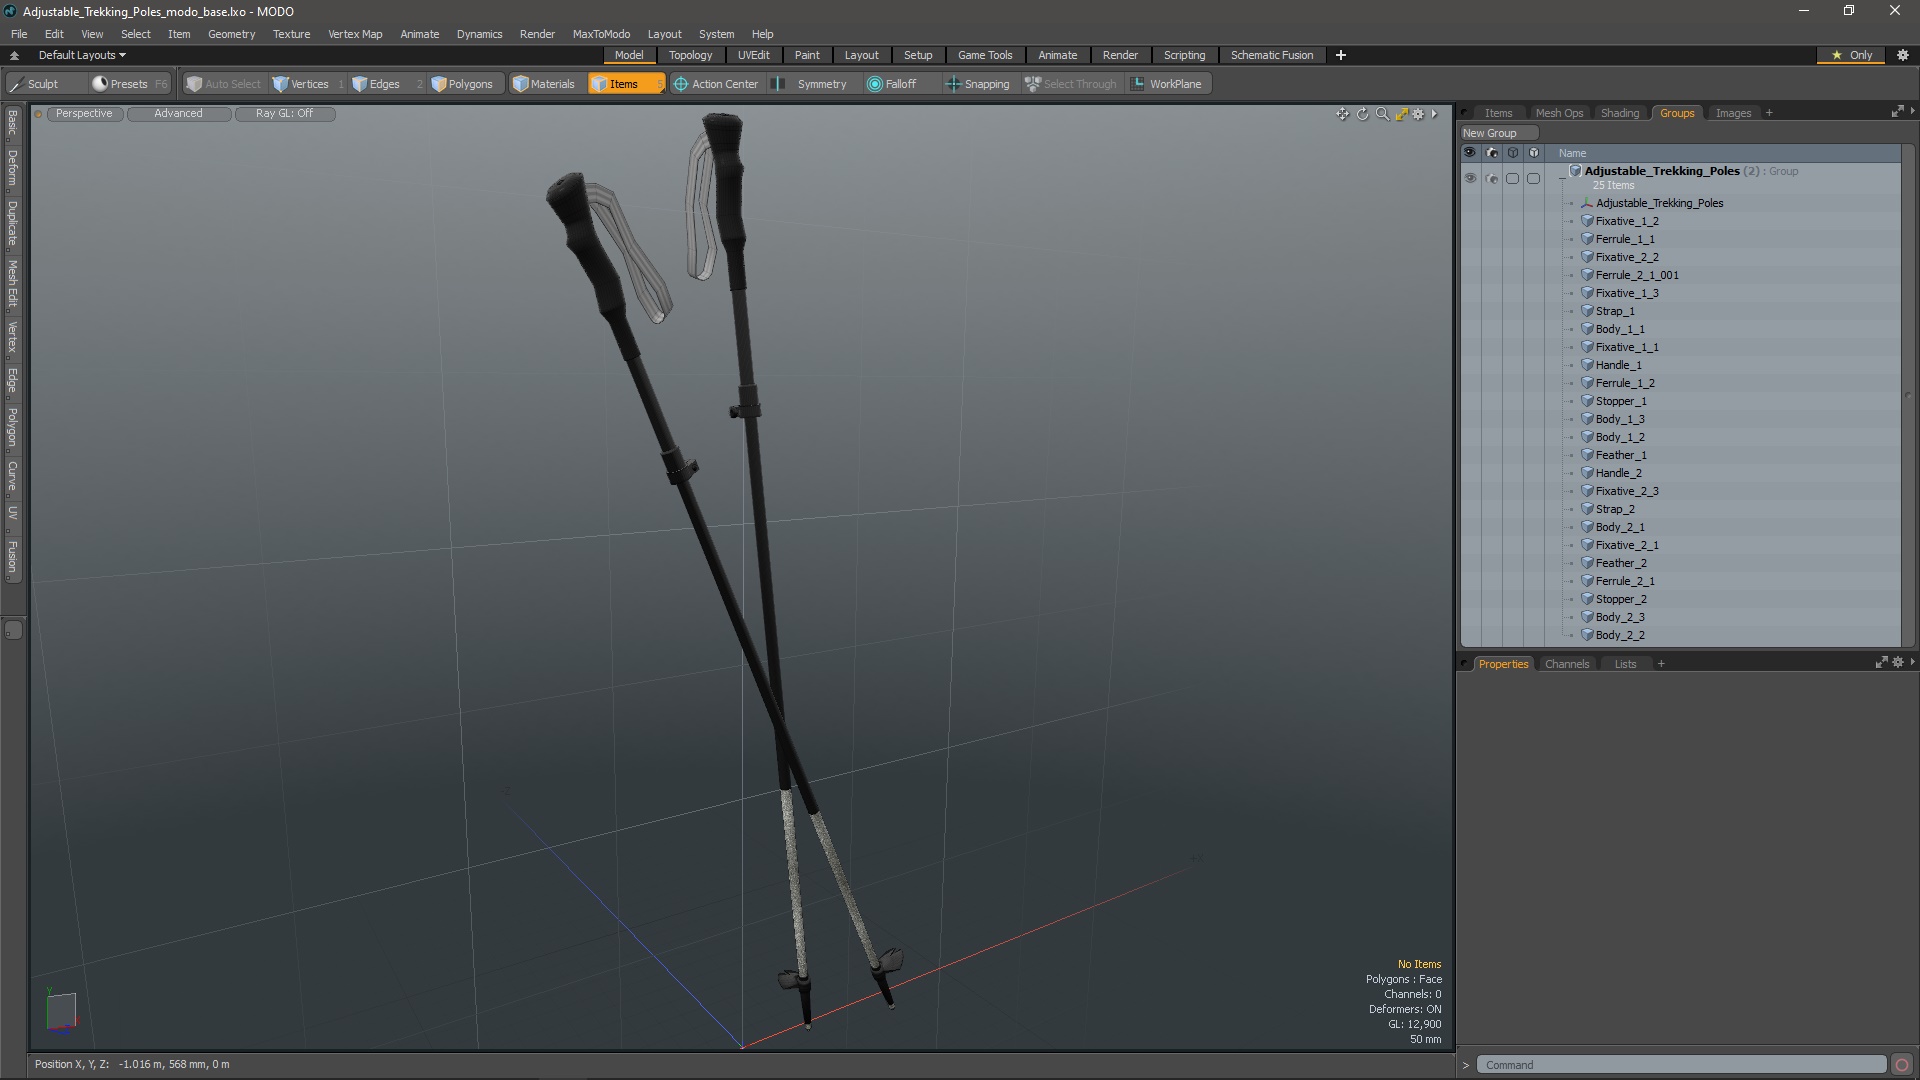This screenshot has height=1080, width=1920.
Task: Toggle render camera for Adjustable_Trekking_Poles group
Action: (x=1491, y=178)
